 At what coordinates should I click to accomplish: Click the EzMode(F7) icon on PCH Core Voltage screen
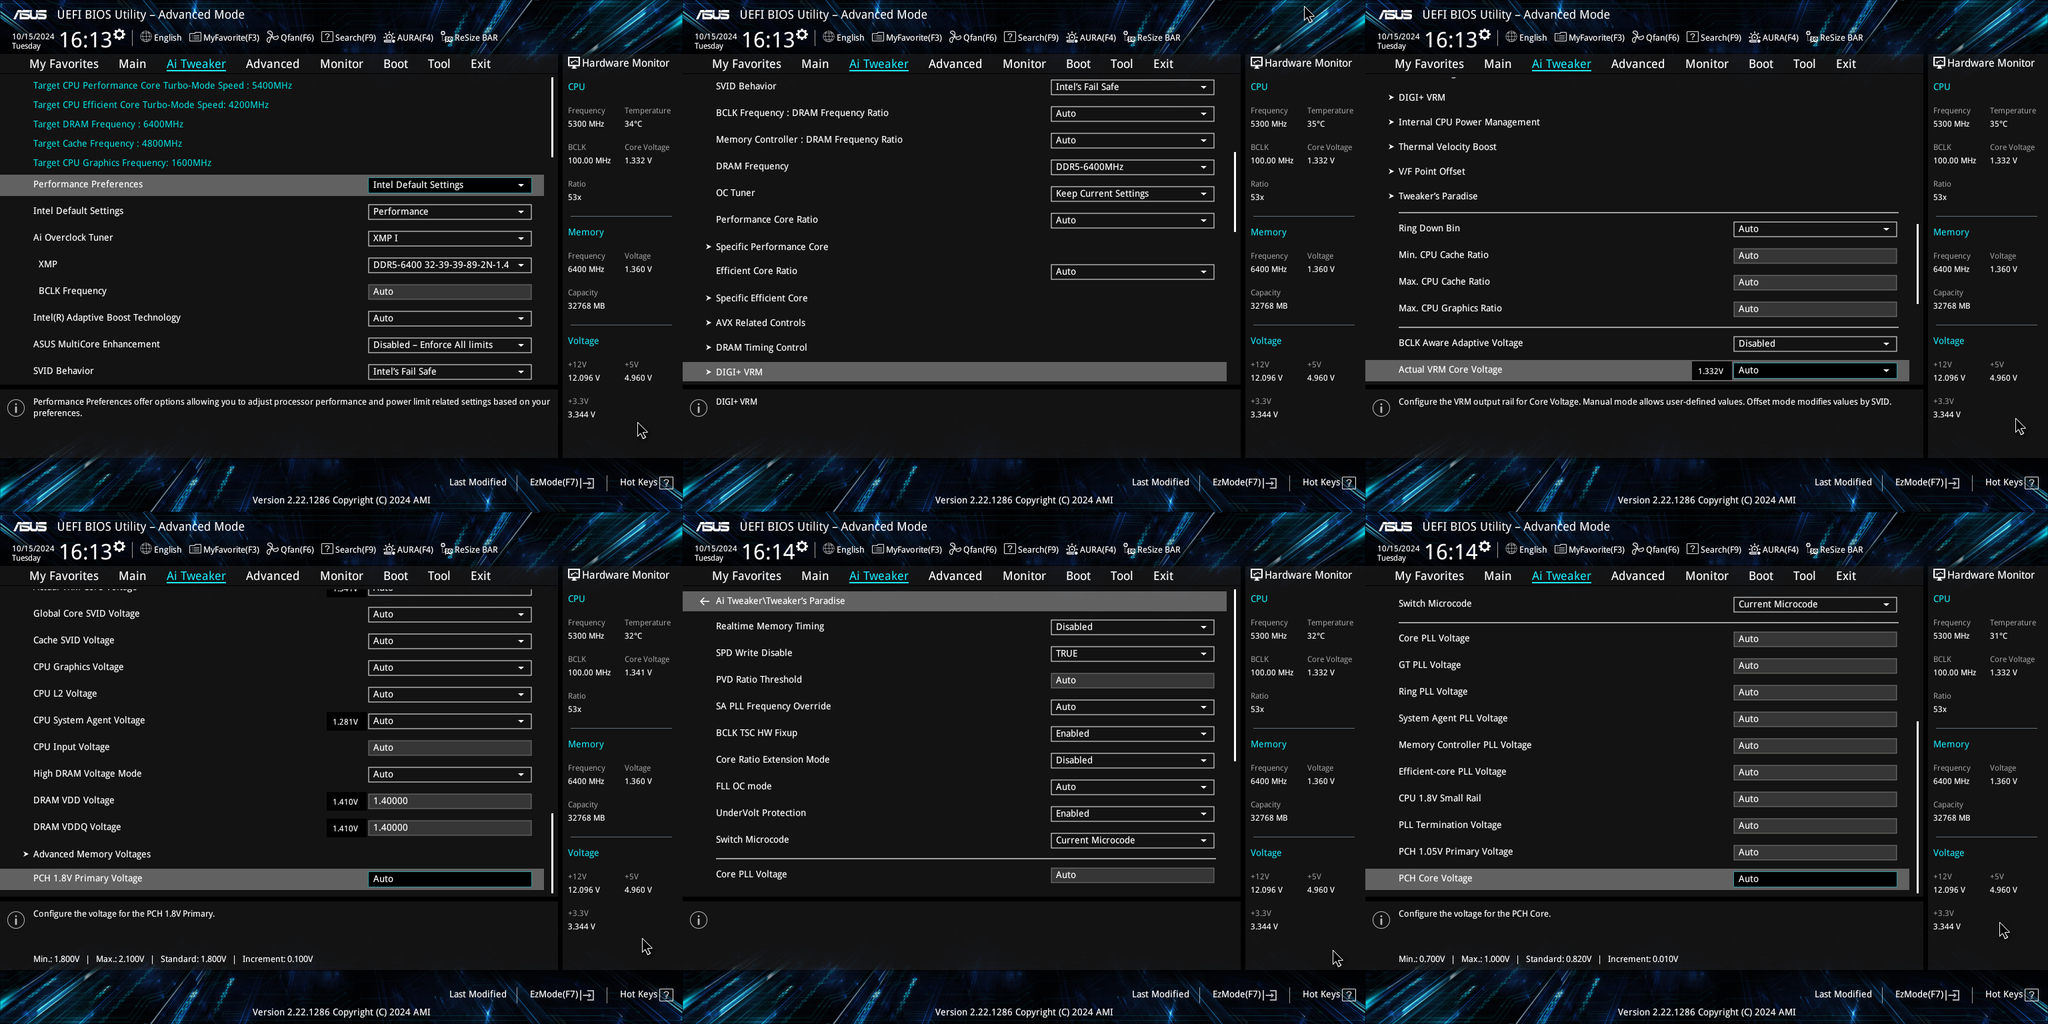tap(1953, 995)
